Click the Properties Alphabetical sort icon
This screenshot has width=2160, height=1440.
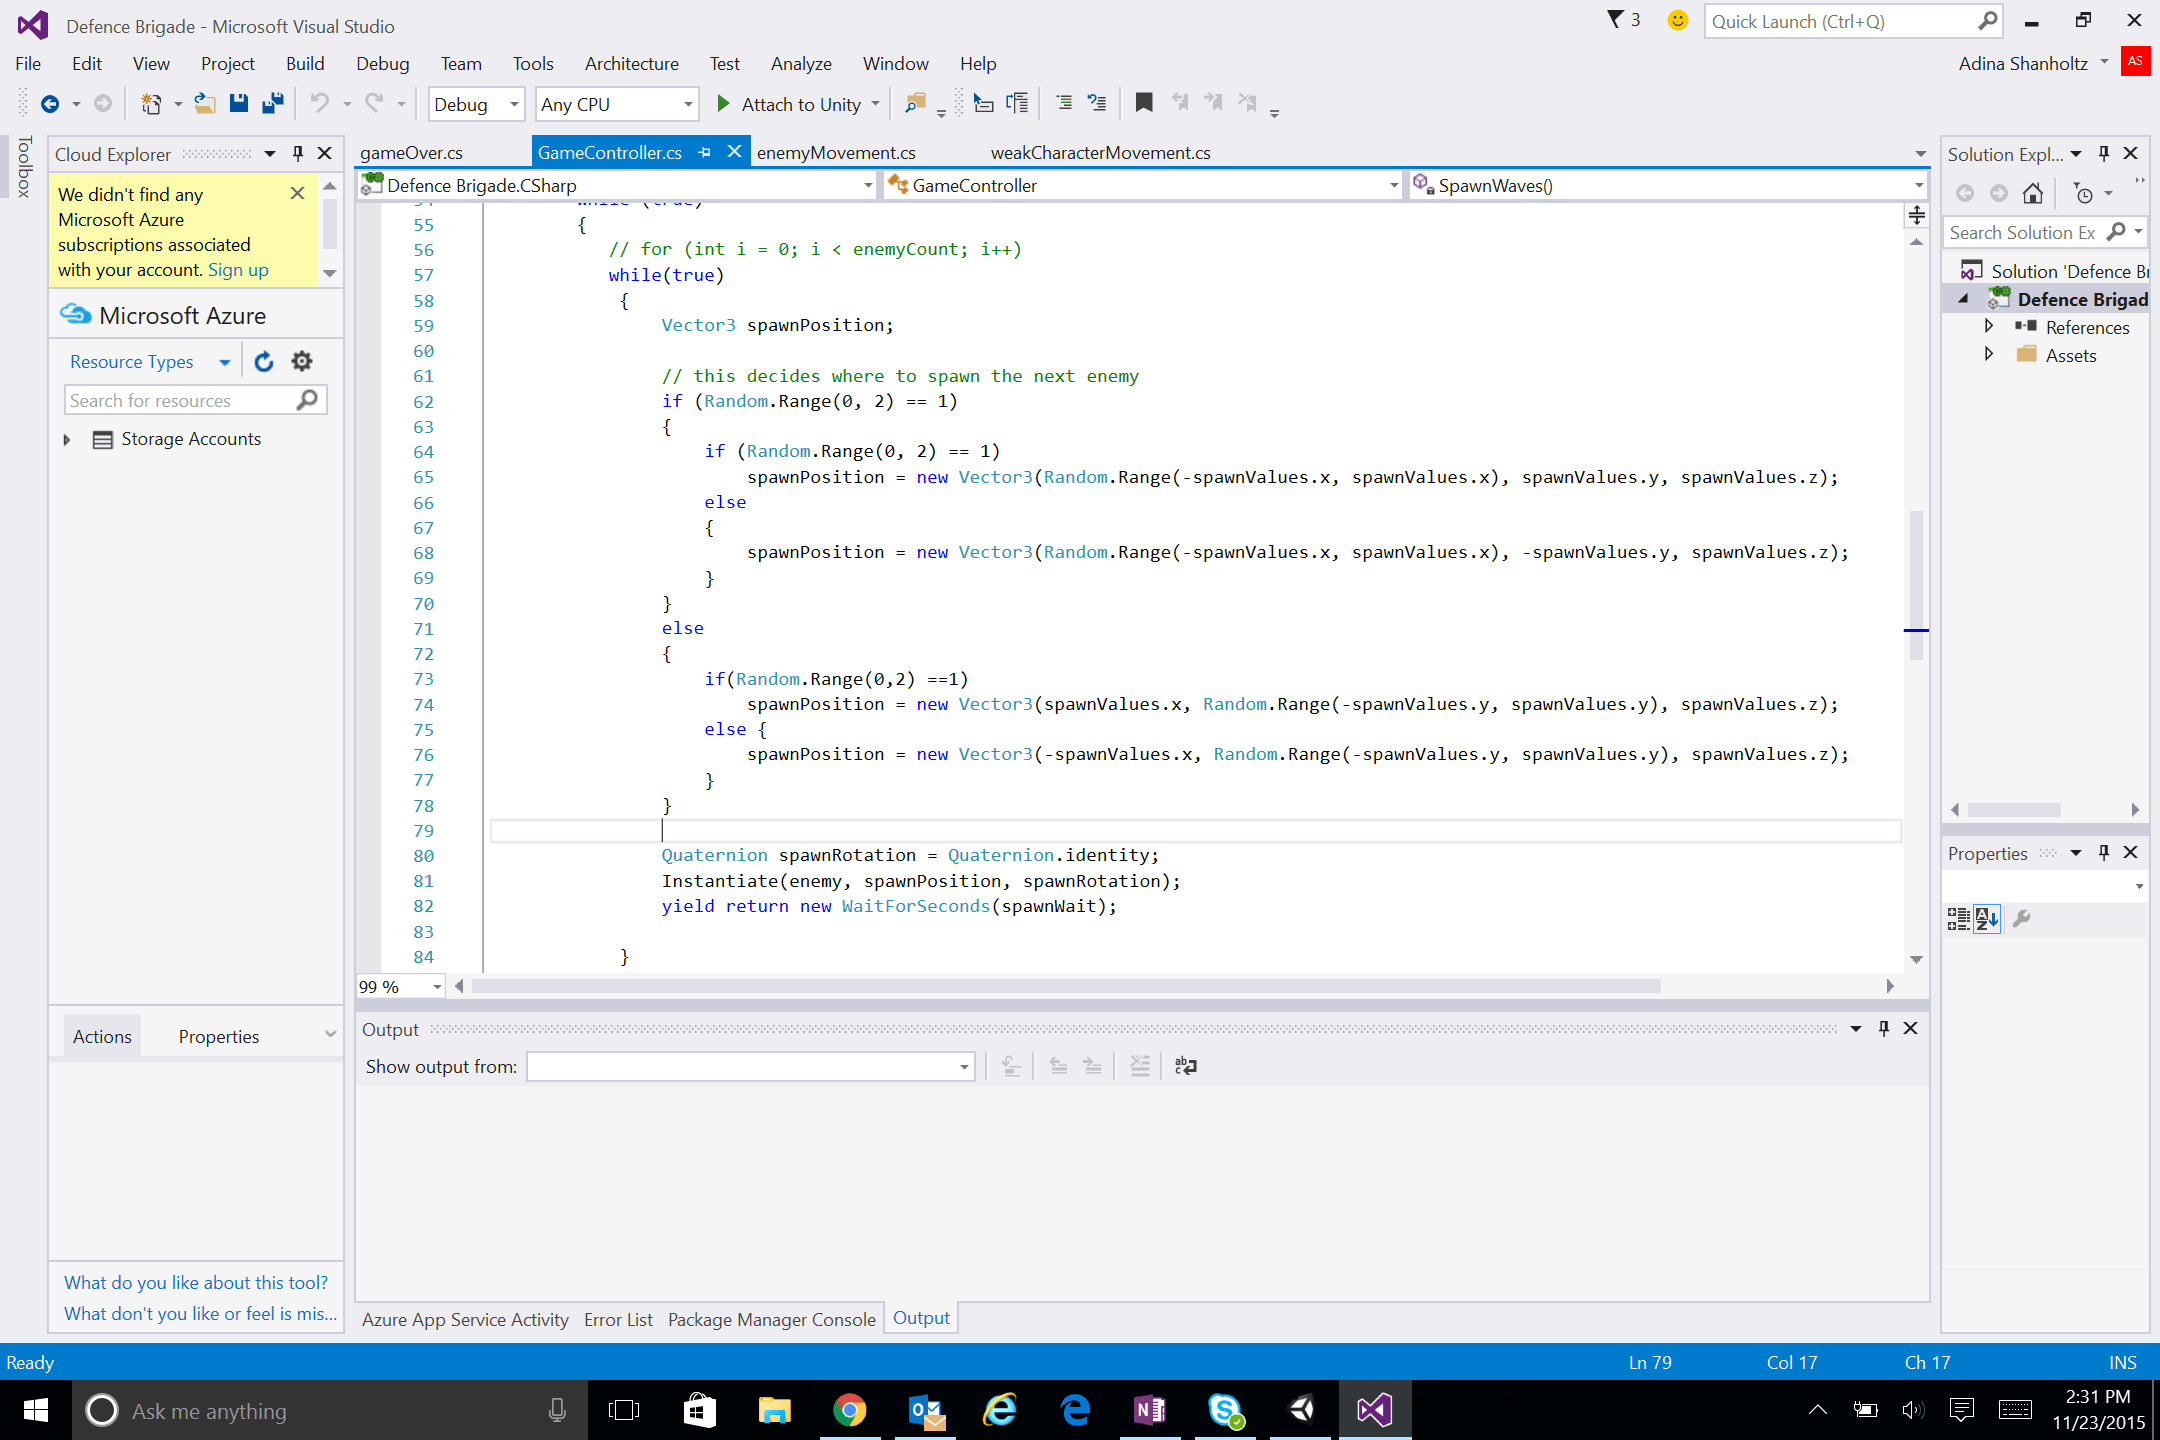tap(1987, 918)
